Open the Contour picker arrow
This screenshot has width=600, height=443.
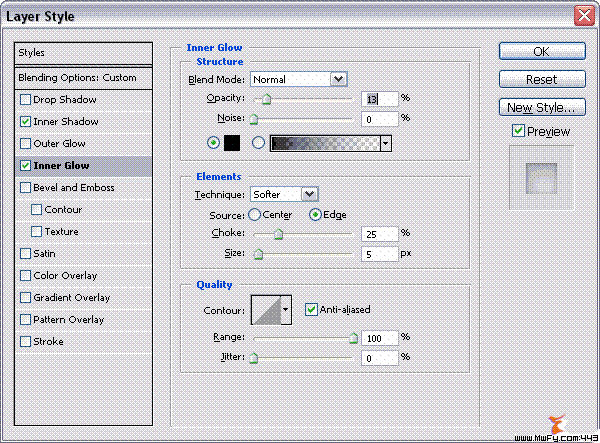286,309
